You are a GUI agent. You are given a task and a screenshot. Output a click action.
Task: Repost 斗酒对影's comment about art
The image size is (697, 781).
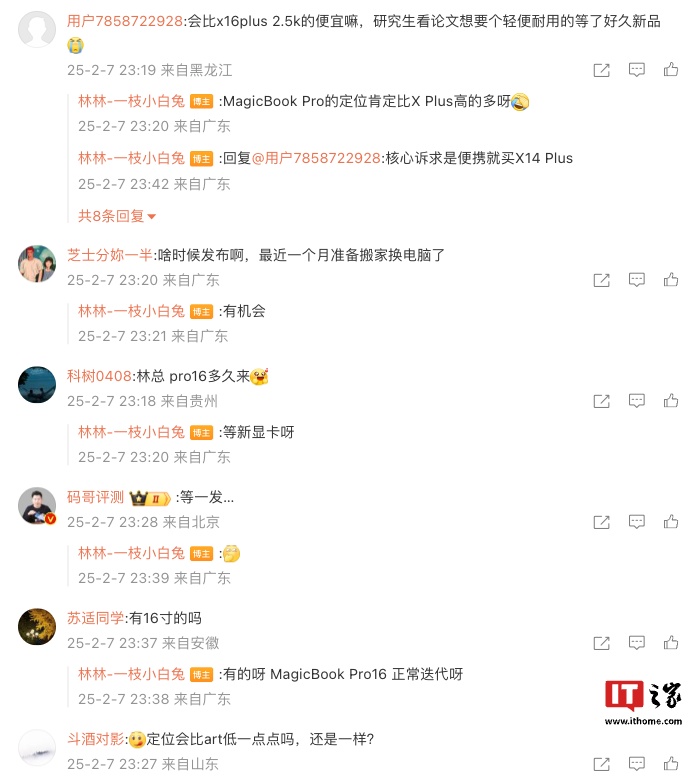tap(601, 764)
